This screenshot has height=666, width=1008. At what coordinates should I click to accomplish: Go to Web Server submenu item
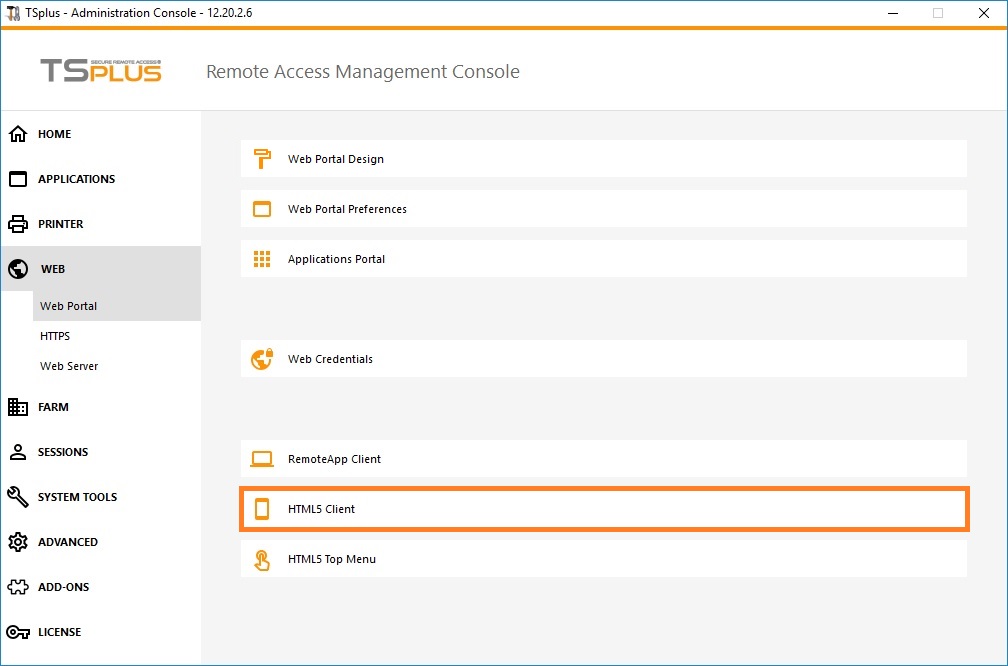(x=69, y=366)
